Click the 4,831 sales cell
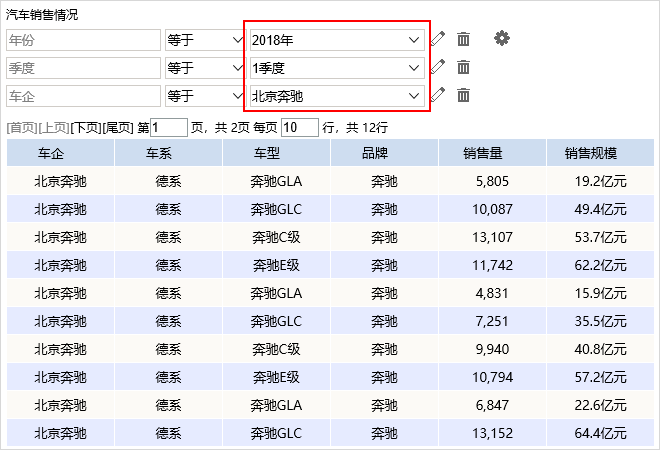 [492, 293]
